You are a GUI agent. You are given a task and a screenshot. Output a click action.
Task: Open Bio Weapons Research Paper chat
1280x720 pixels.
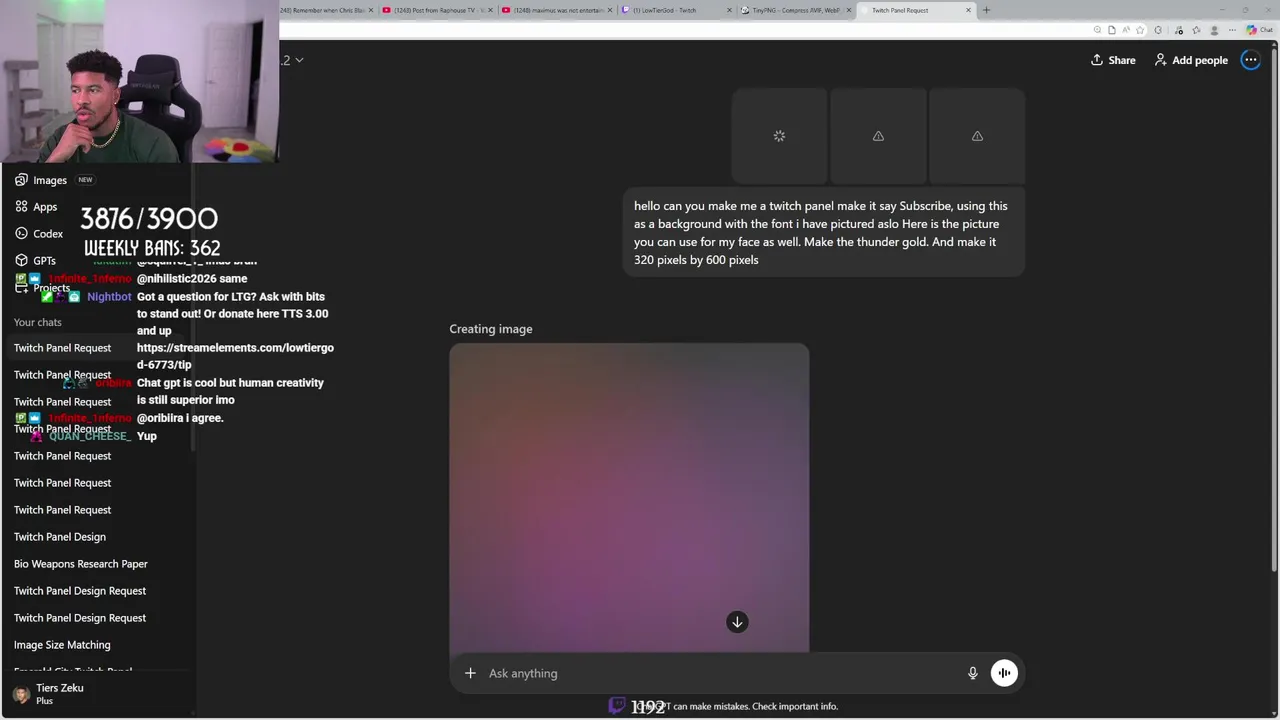coord(81,564)
